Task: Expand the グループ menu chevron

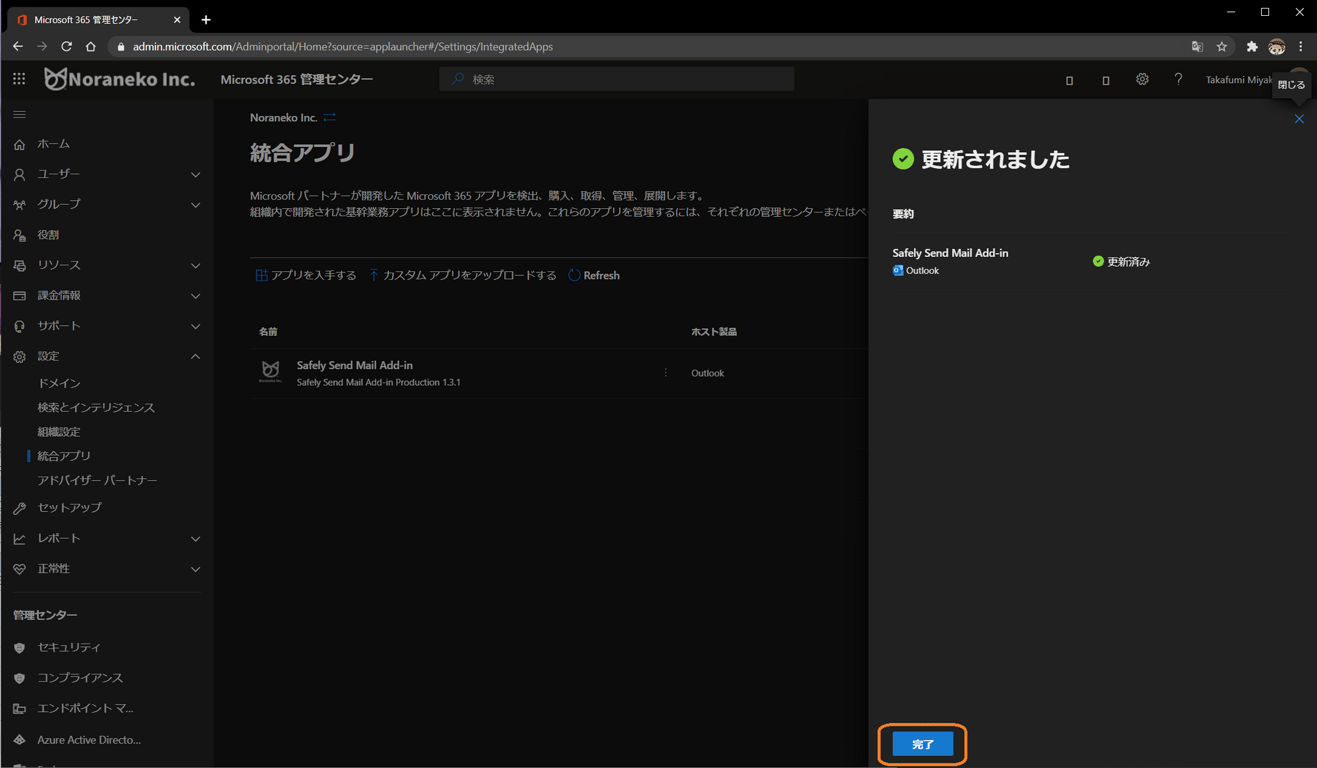Action: (195, 204)
